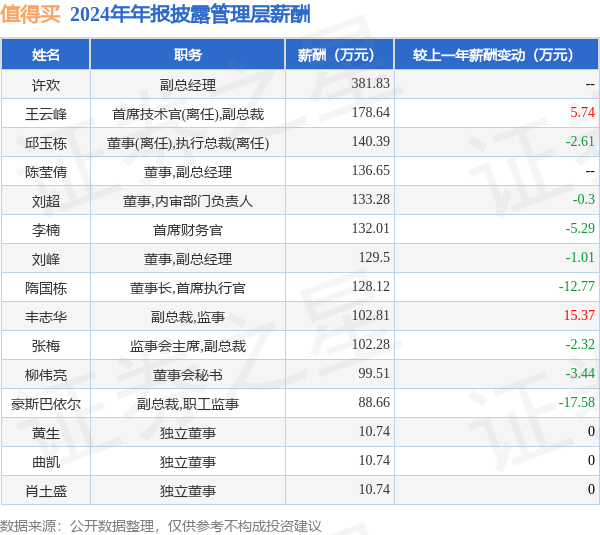Viewport: 600px width, 535px height.
Task: Click the 数据来源 footnote text
Action: 161,526
